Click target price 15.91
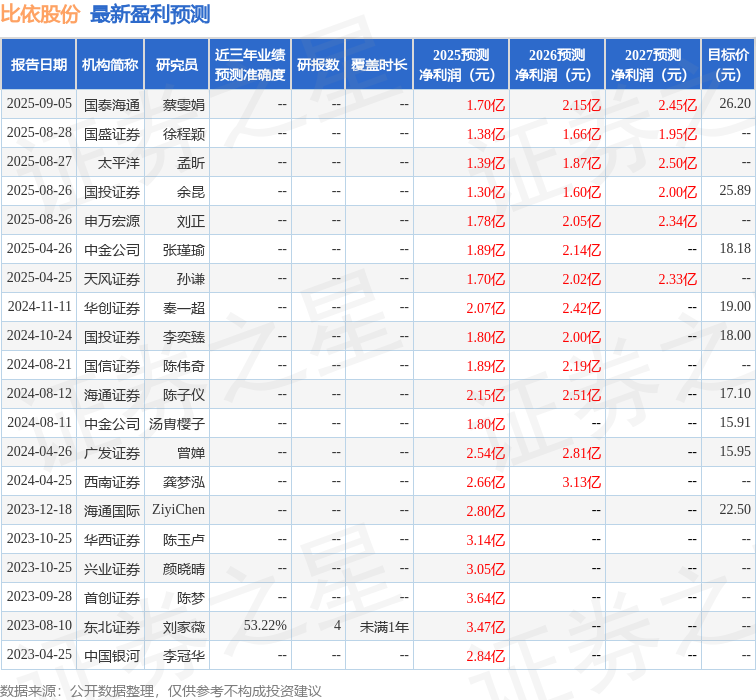Image resolution: width=756 pixels, height=700 pixels. pyautogui.click(x=735, y=422)
